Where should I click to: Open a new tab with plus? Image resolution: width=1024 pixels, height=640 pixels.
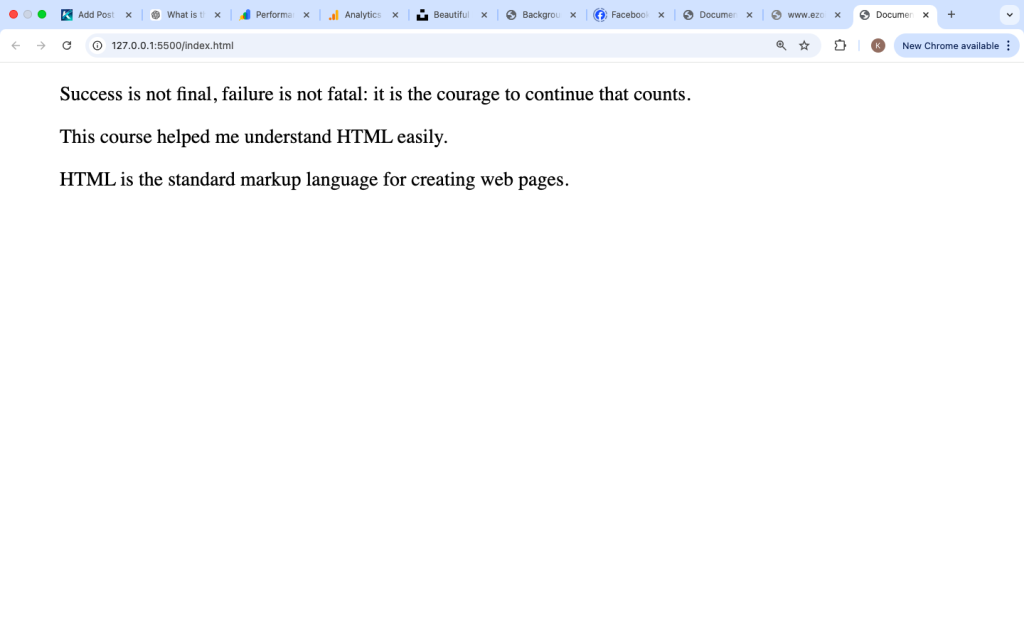(x=952, y=14)
